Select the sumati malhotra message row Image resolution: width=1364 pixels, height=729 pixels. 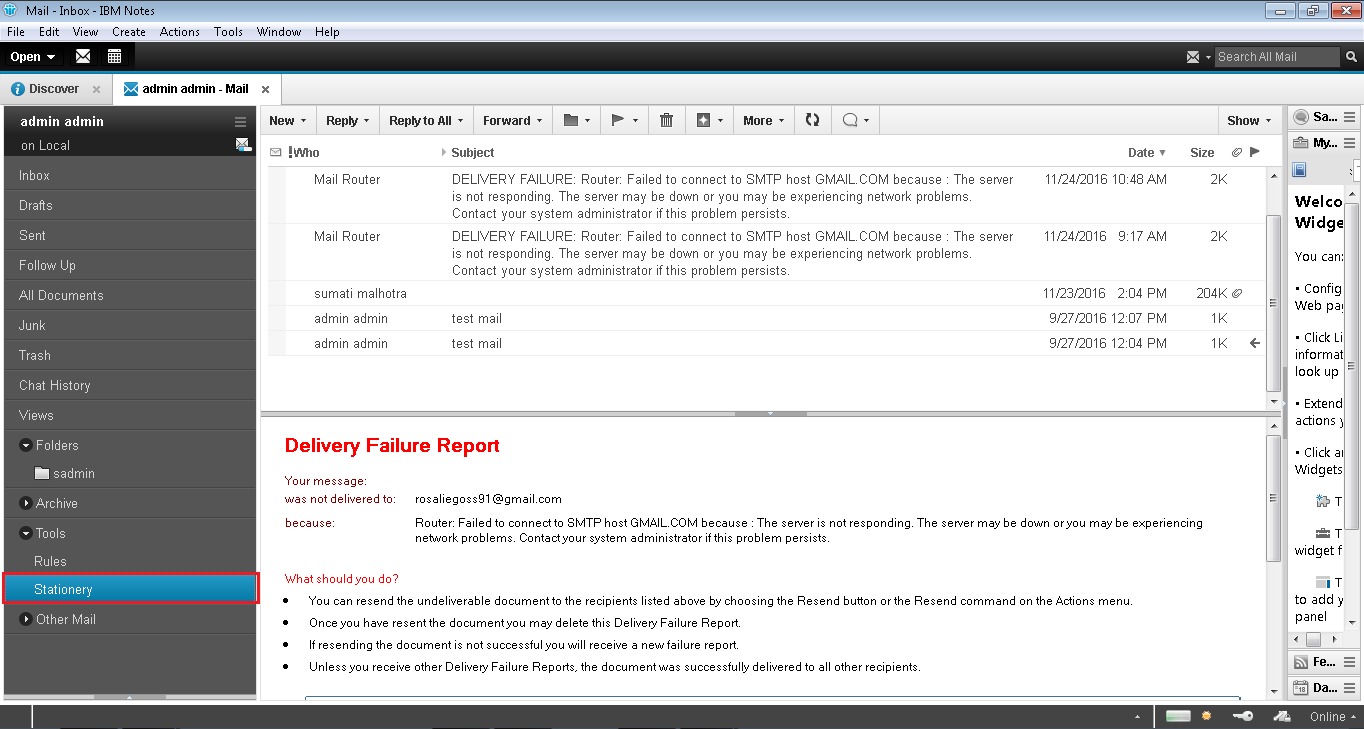[766, 293]
